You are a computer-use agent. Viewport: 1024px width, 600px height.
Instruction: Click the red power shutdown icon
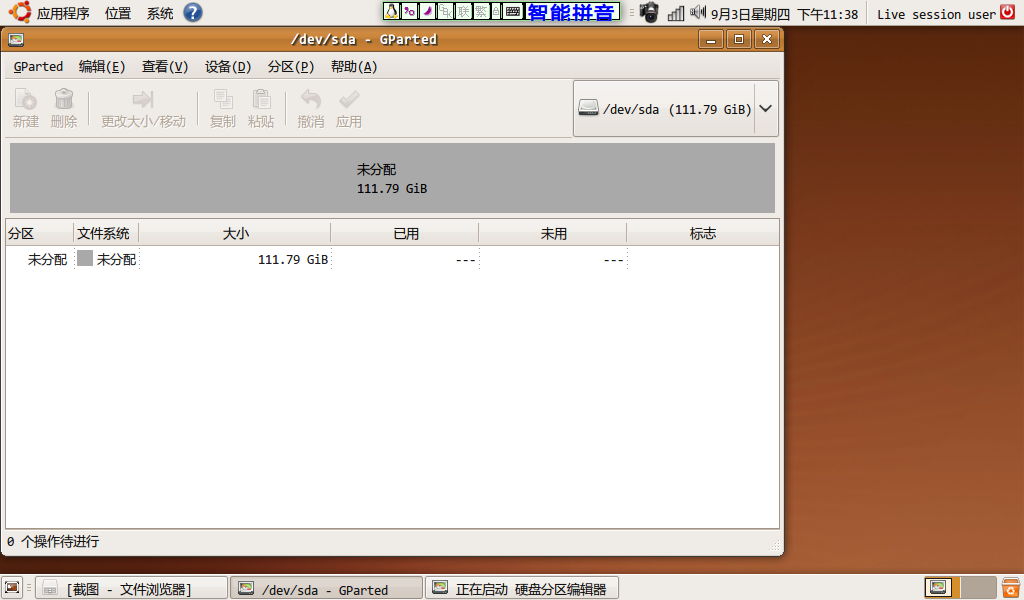pyautogui.click(x=1008, y=12)
